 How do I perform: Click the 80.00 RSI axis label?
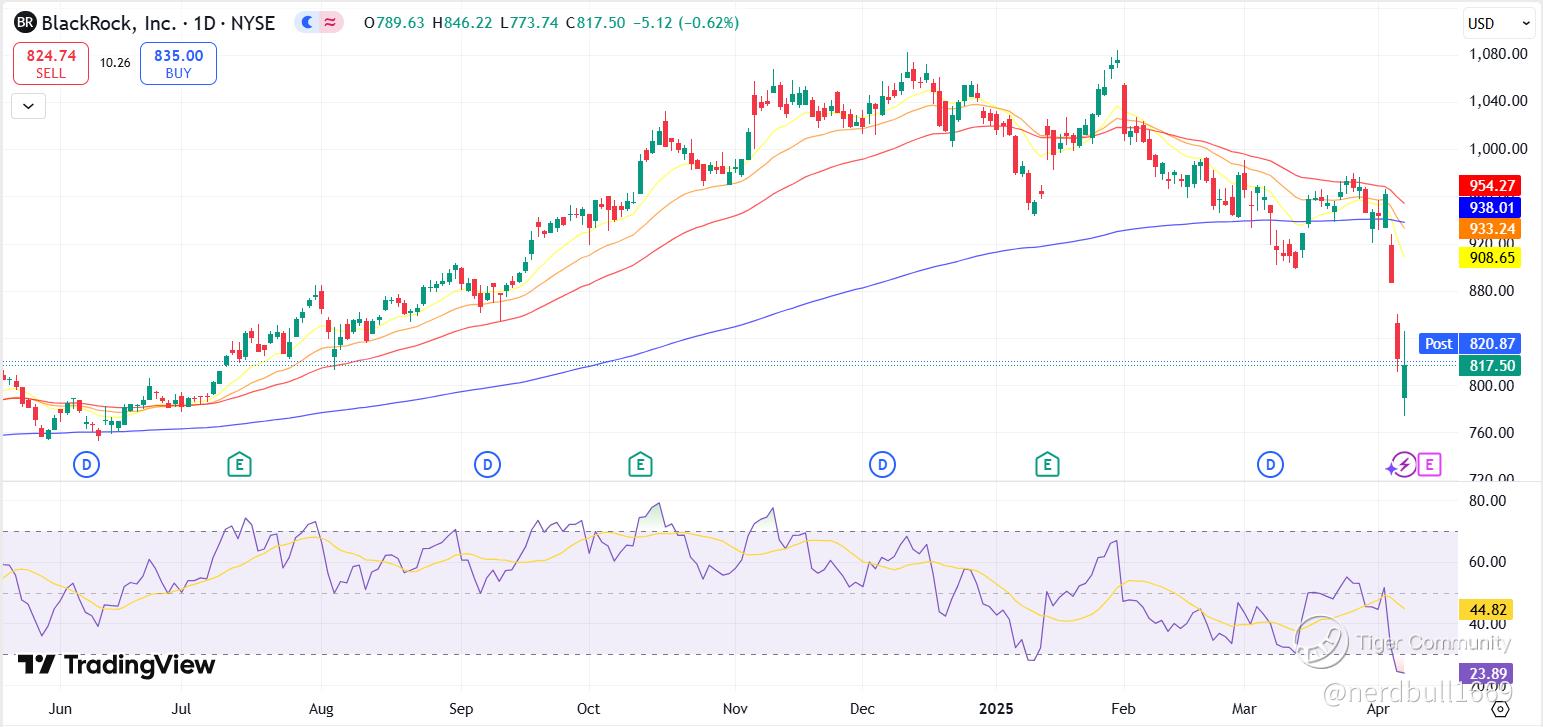pyautogui.click(x=1489, y=501)
